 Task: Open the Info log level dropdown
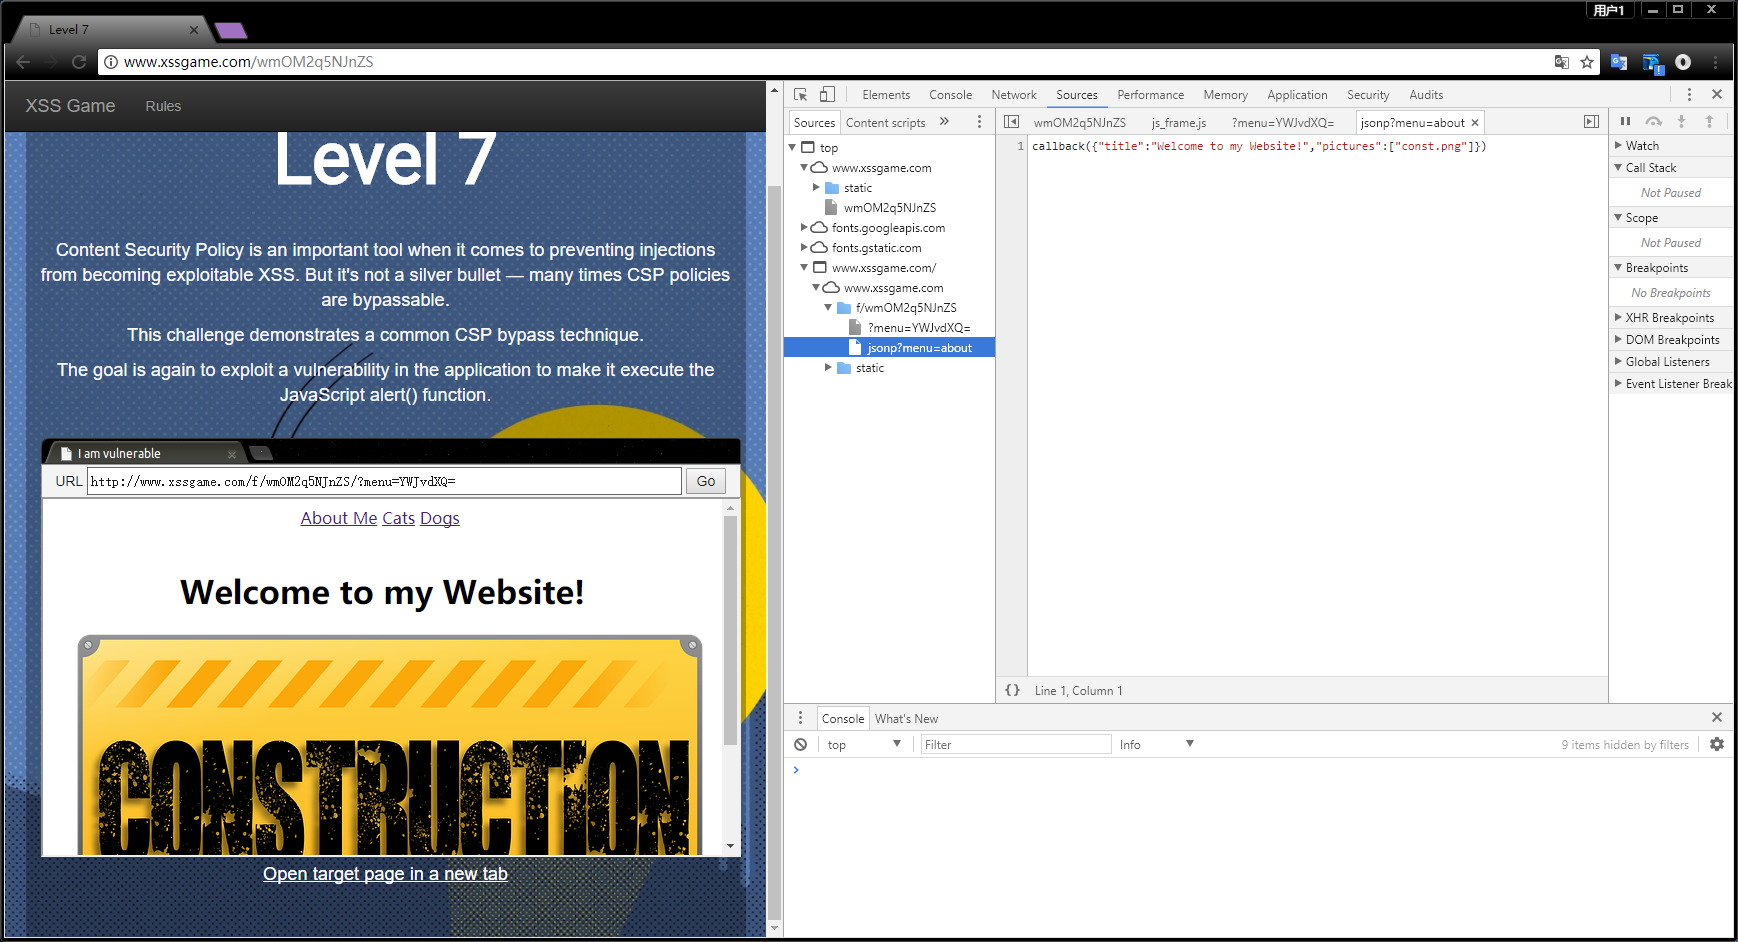(x=1156, y=745)
